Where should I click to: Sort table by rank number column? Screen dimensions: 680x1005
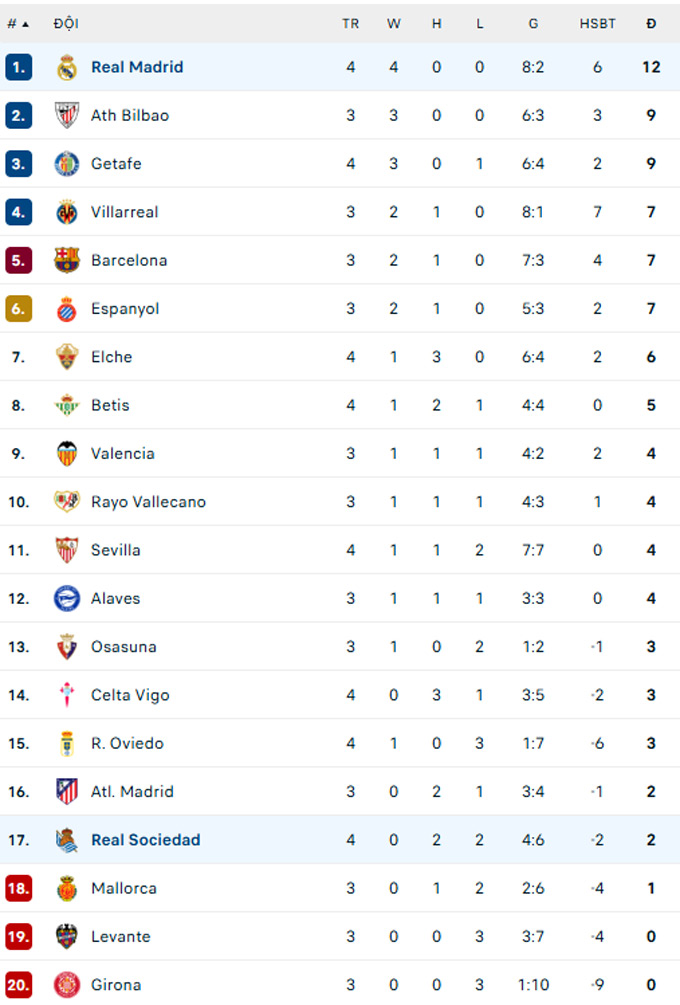point(18,23)
